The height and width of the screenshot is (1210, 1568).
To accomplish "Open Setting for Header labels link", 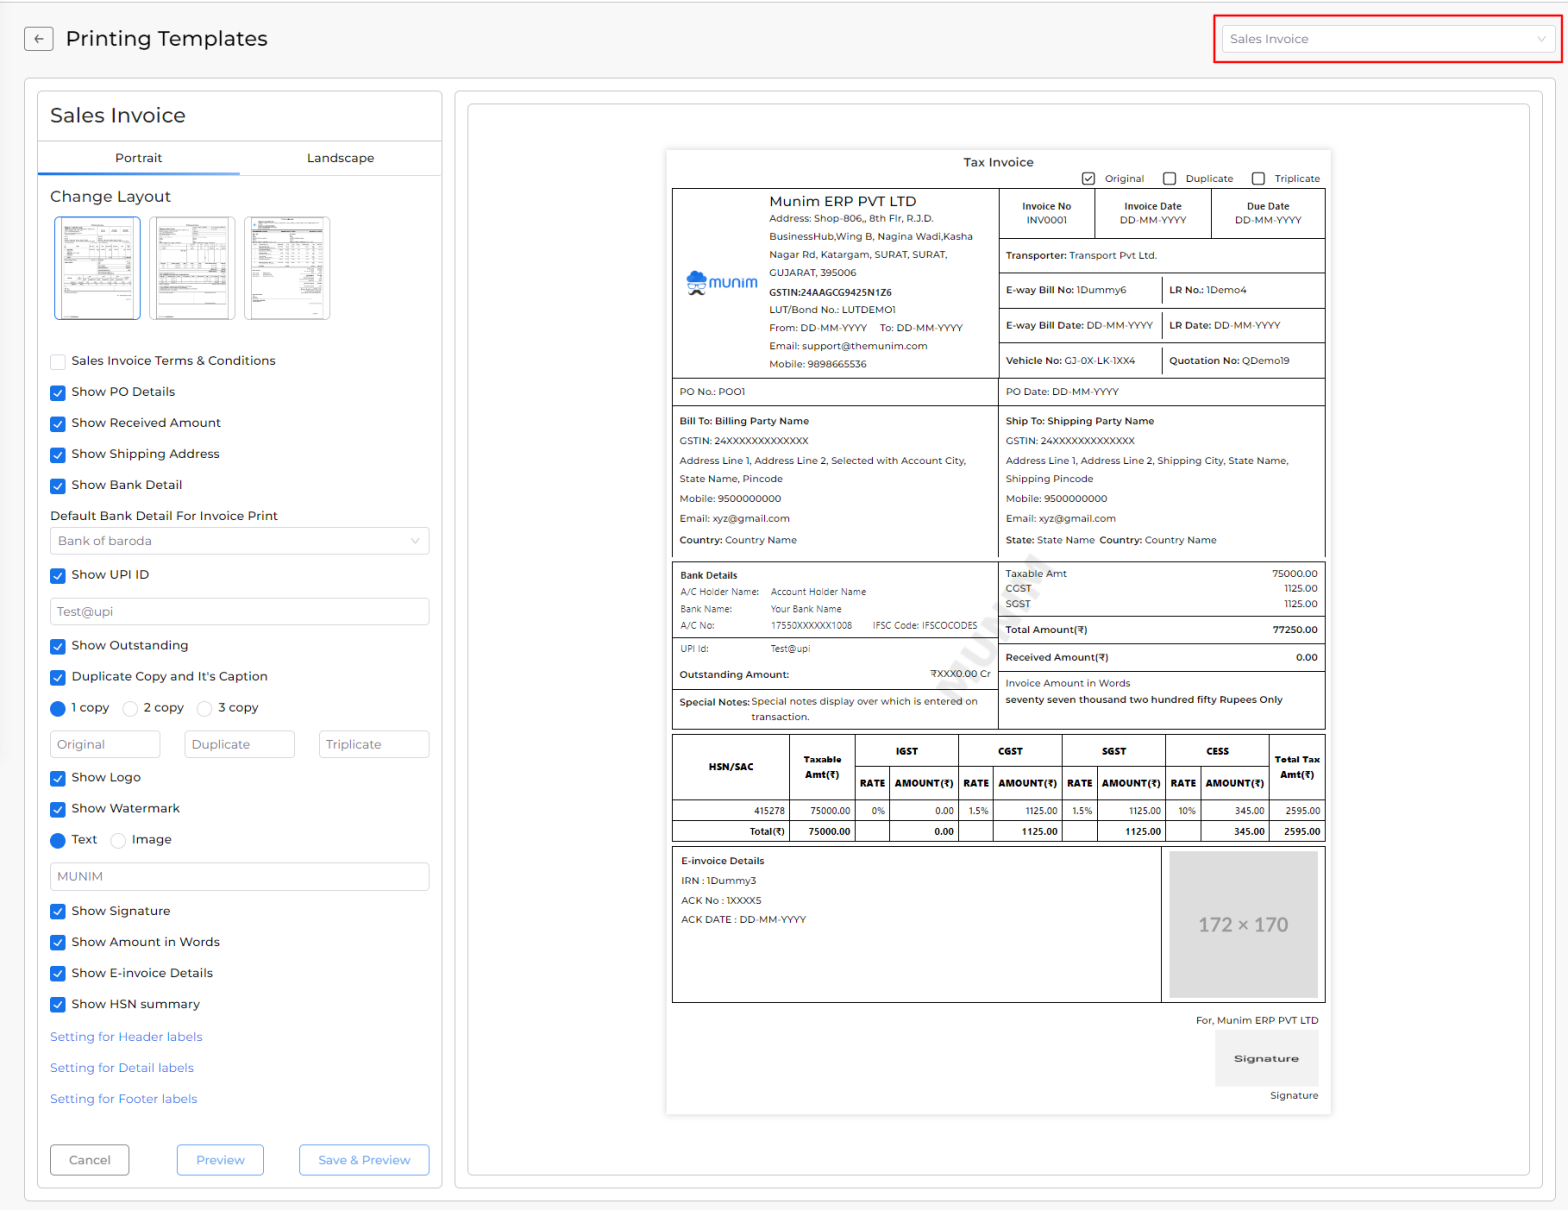I will (x=126, y=1037).
